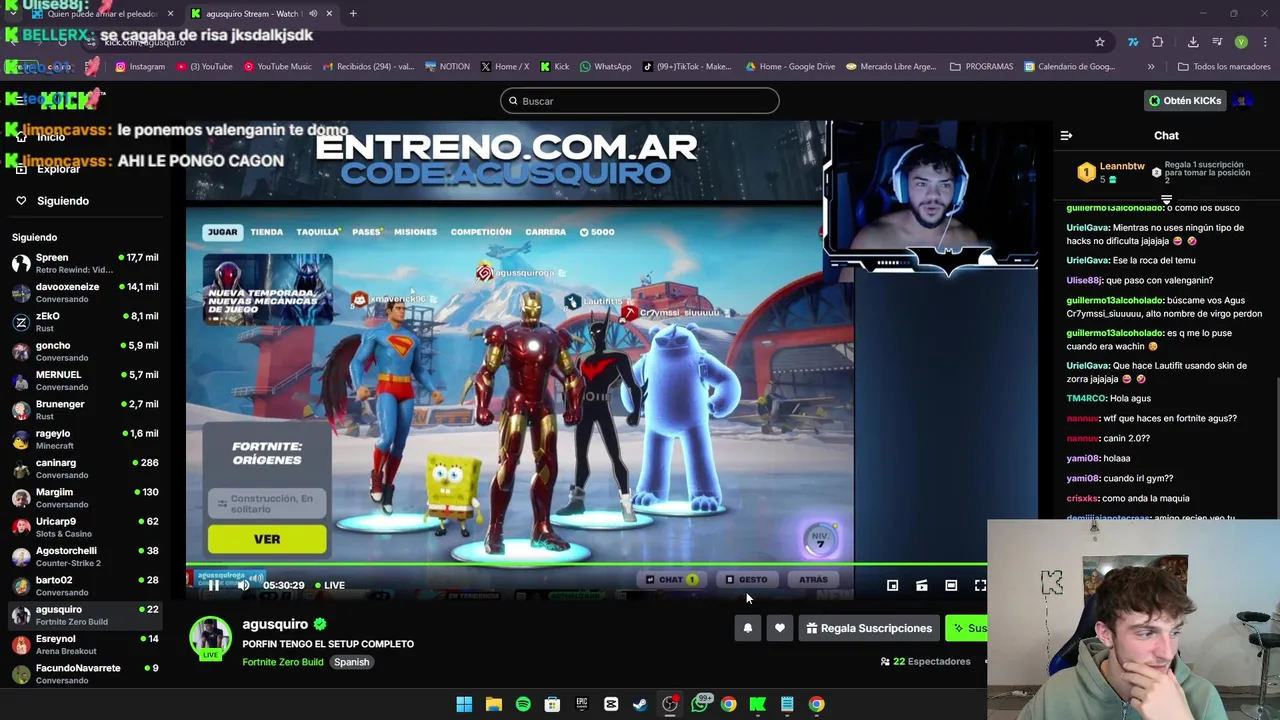This screenshot has width=1280, height=720.
Task: Bookmark this page with star icon
Action: point(1100,42)
